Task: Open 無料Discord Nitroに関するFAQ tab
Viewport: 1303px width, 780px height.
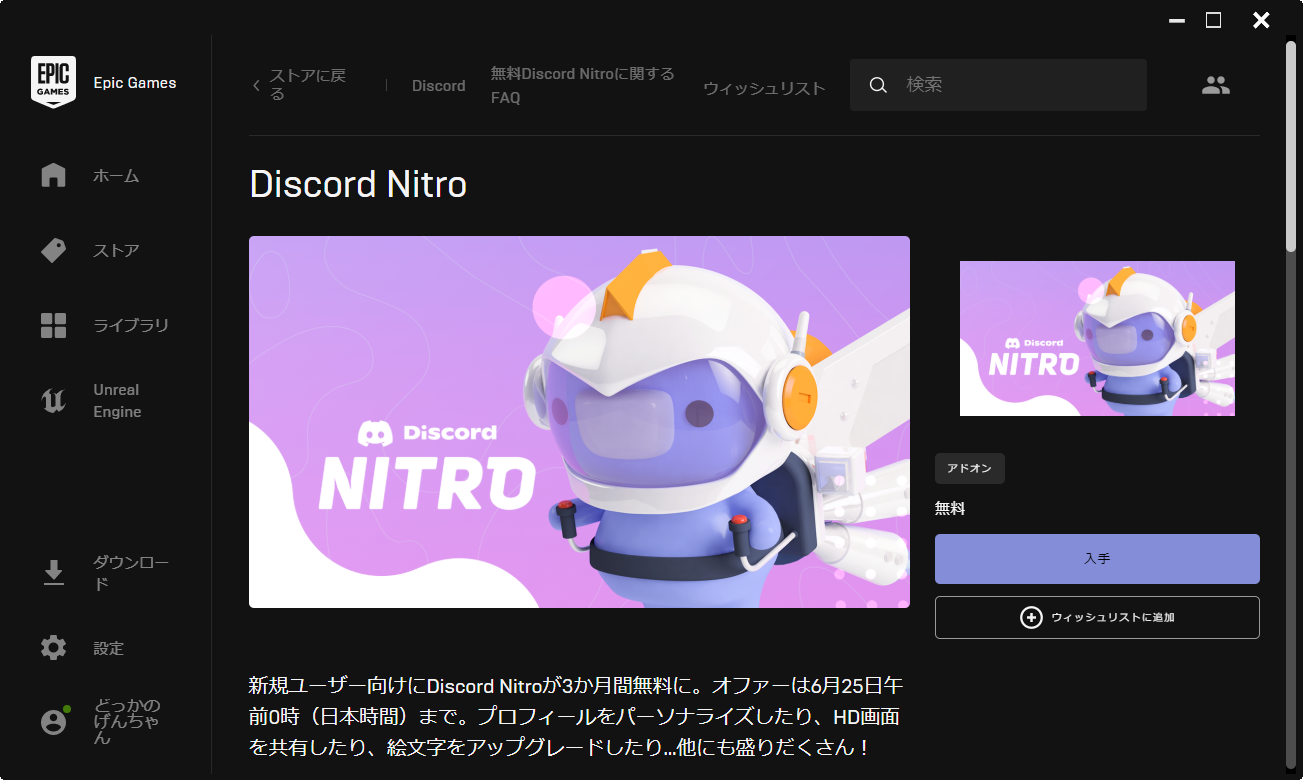Action: (582, 86)
